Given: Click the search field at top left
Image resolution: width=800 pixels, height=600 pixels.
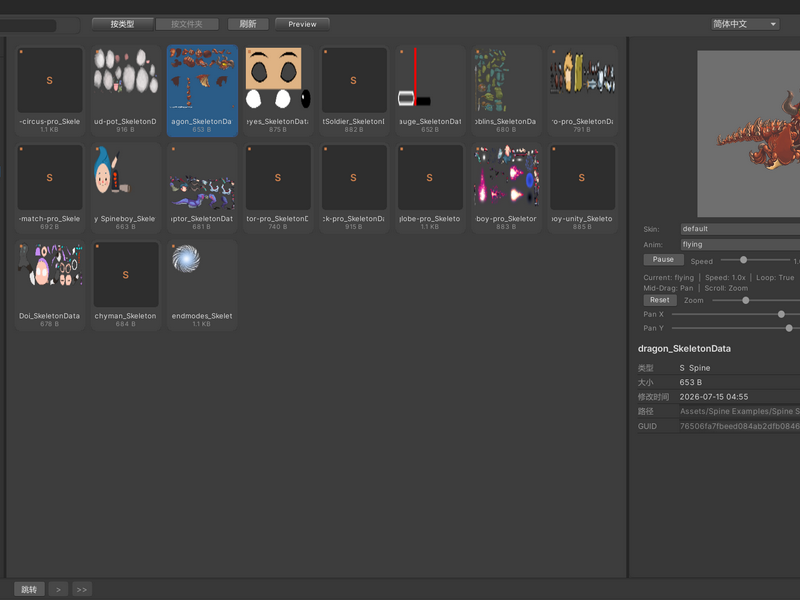Looking at the screenshot, I should click(x=28, y=26).
